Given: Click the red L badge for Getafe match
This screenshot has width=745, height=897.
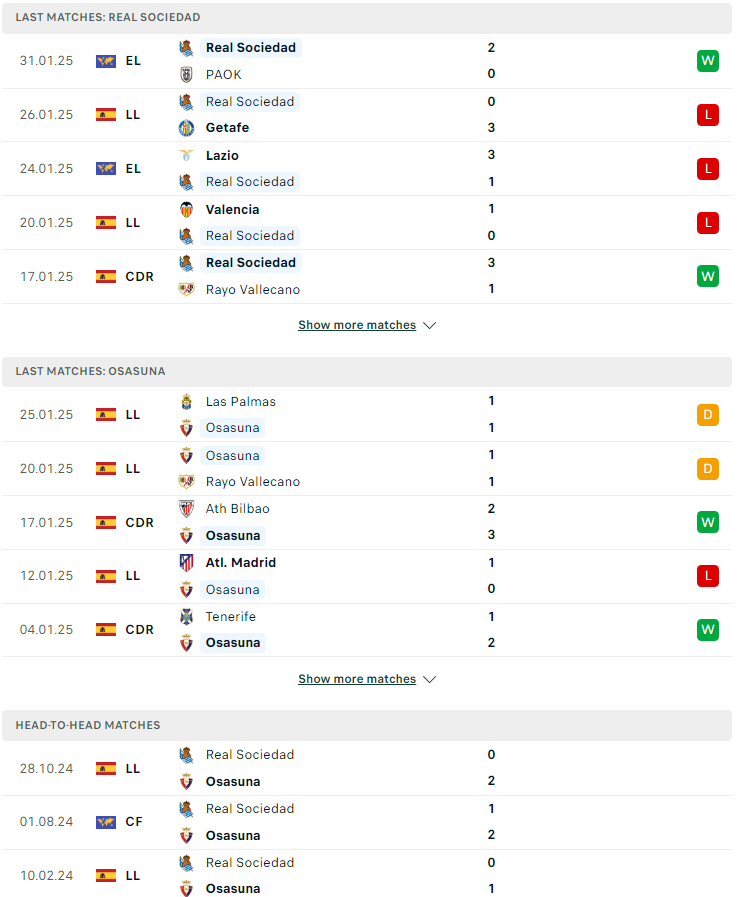Looking at the screenshot, I should coord(708,115).
